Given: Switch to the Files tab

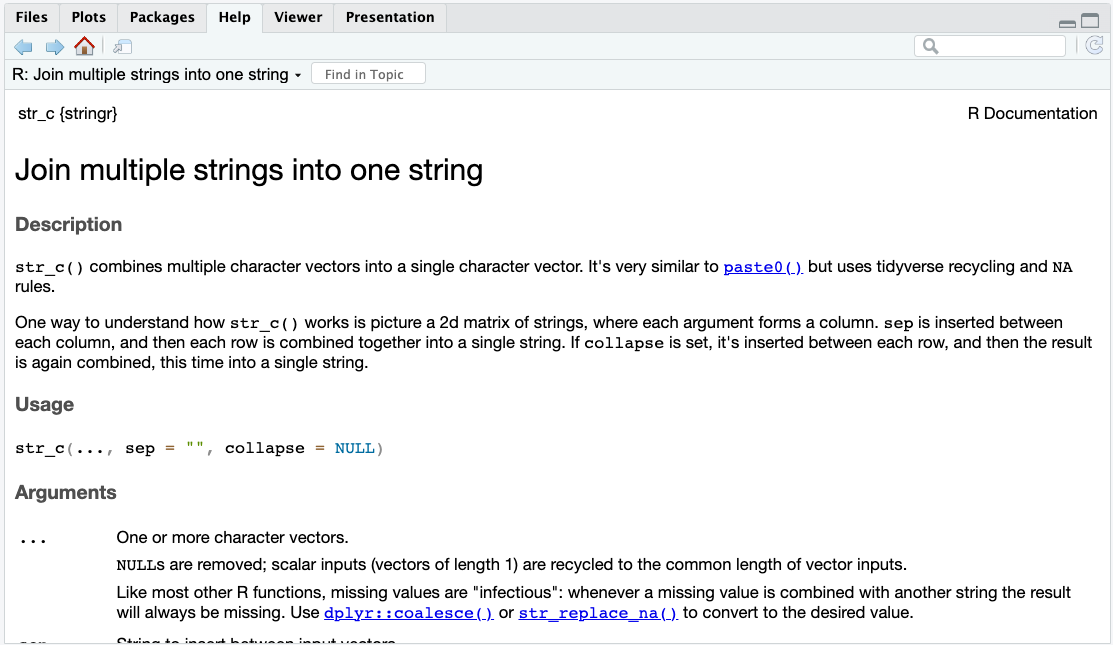Looking at the screenshot, I should [x=32, y=17].
